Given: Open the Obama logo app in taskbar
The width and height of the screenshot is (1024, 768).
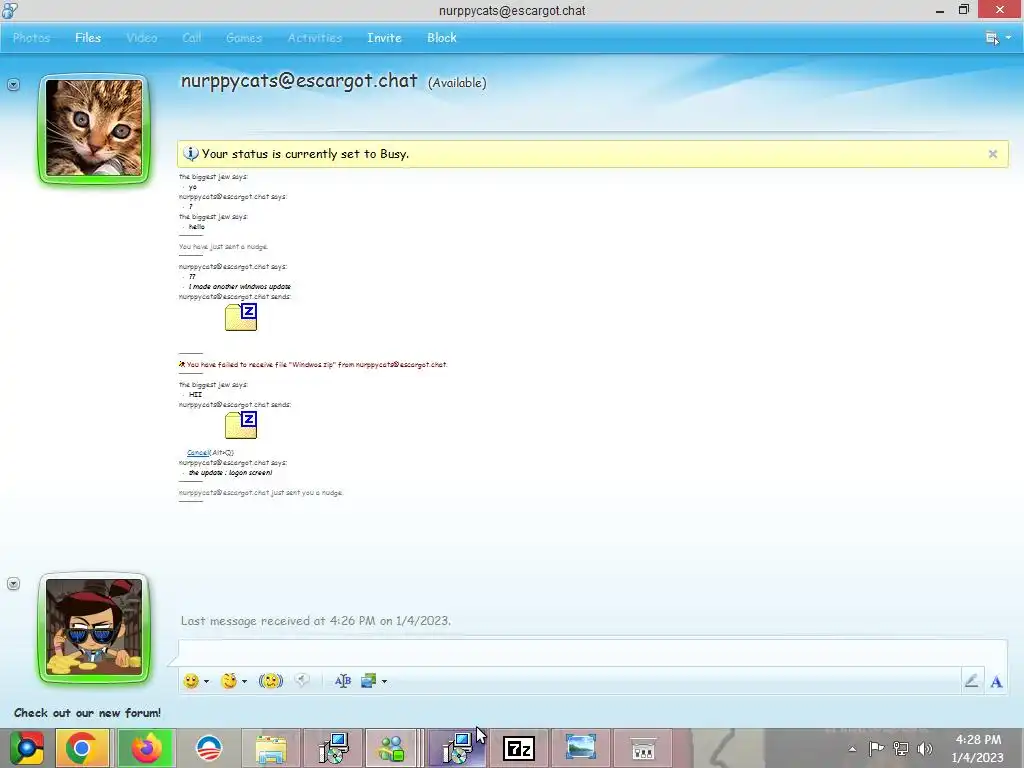Looking at the screenshot, I should click(209, 748).
